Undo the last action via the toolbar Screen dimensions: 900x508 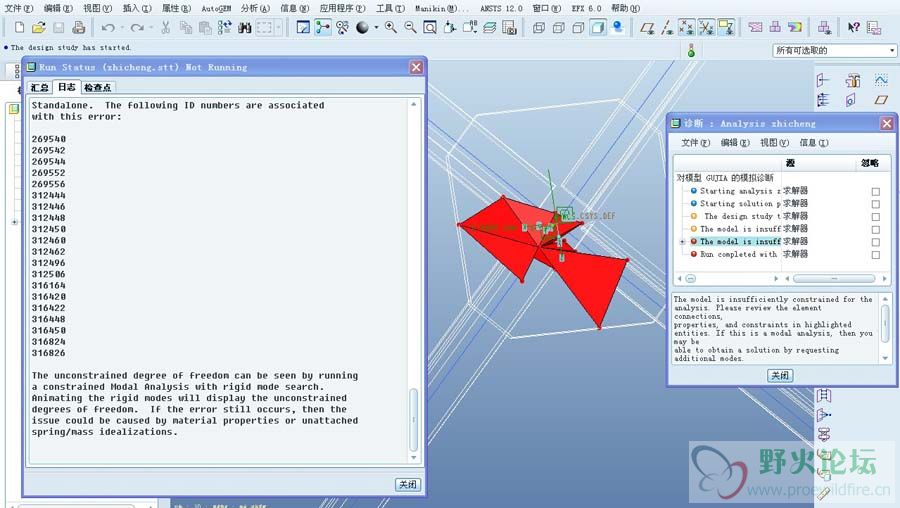click(107, 27)
